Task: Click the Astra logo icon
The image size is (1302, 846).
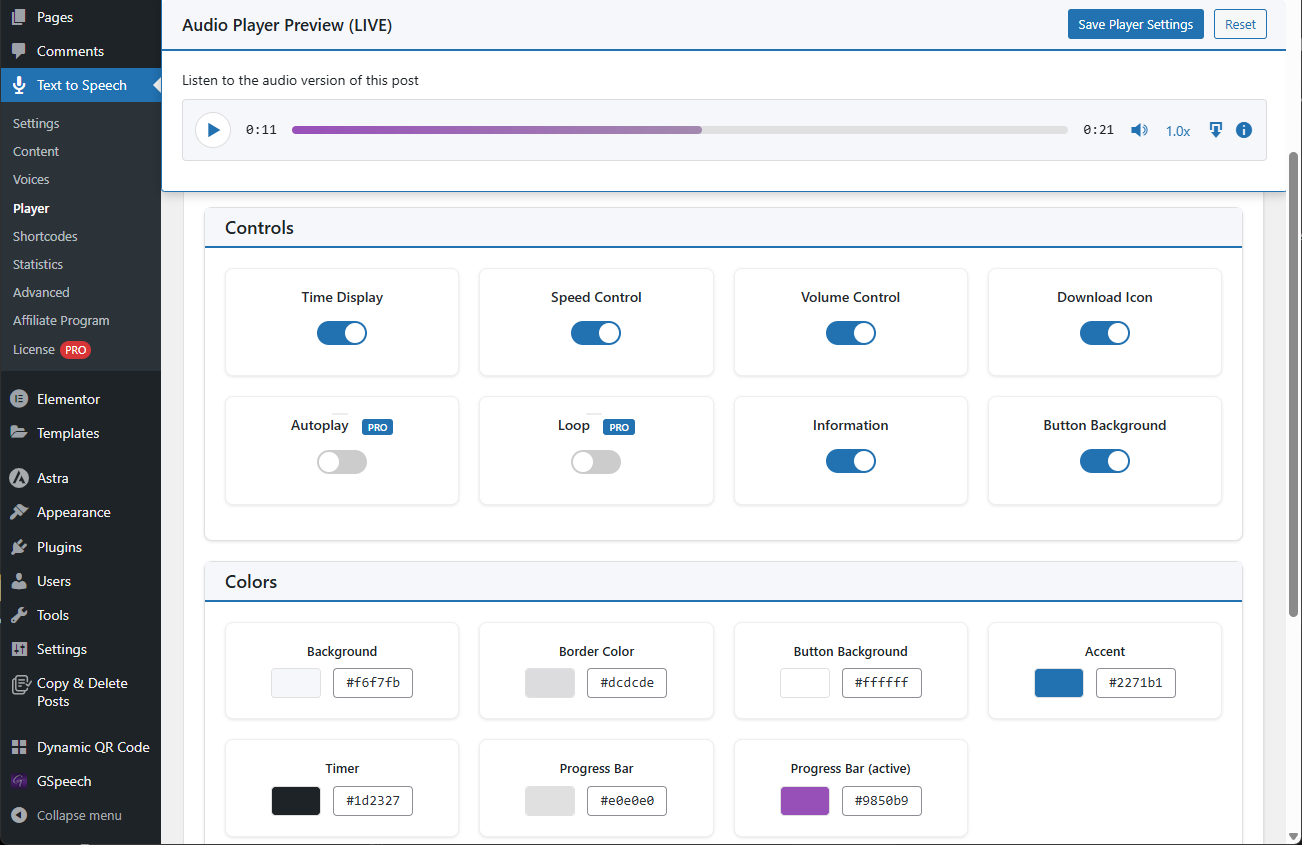Action: (x=19, y=478)
